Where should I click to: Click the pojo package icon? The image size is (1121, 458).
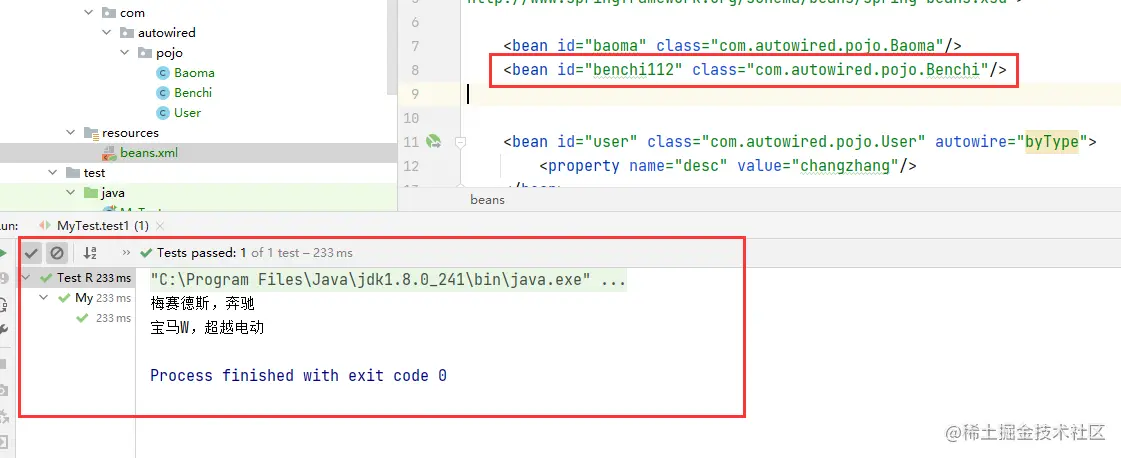point(145,53)
